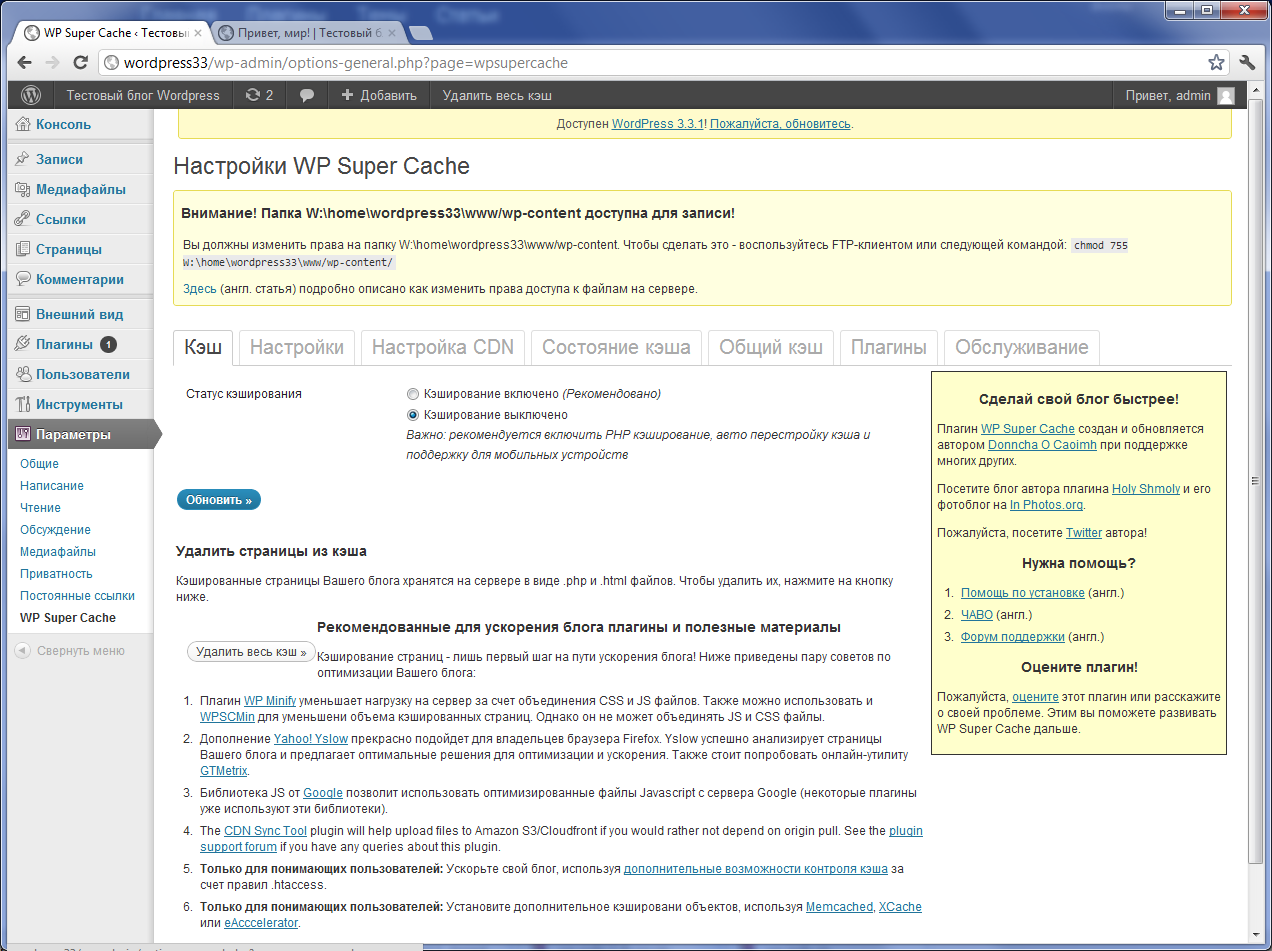Reload the page with the refresh icon
This screenshot has width=1272, height=951.
tap(82, 62)
